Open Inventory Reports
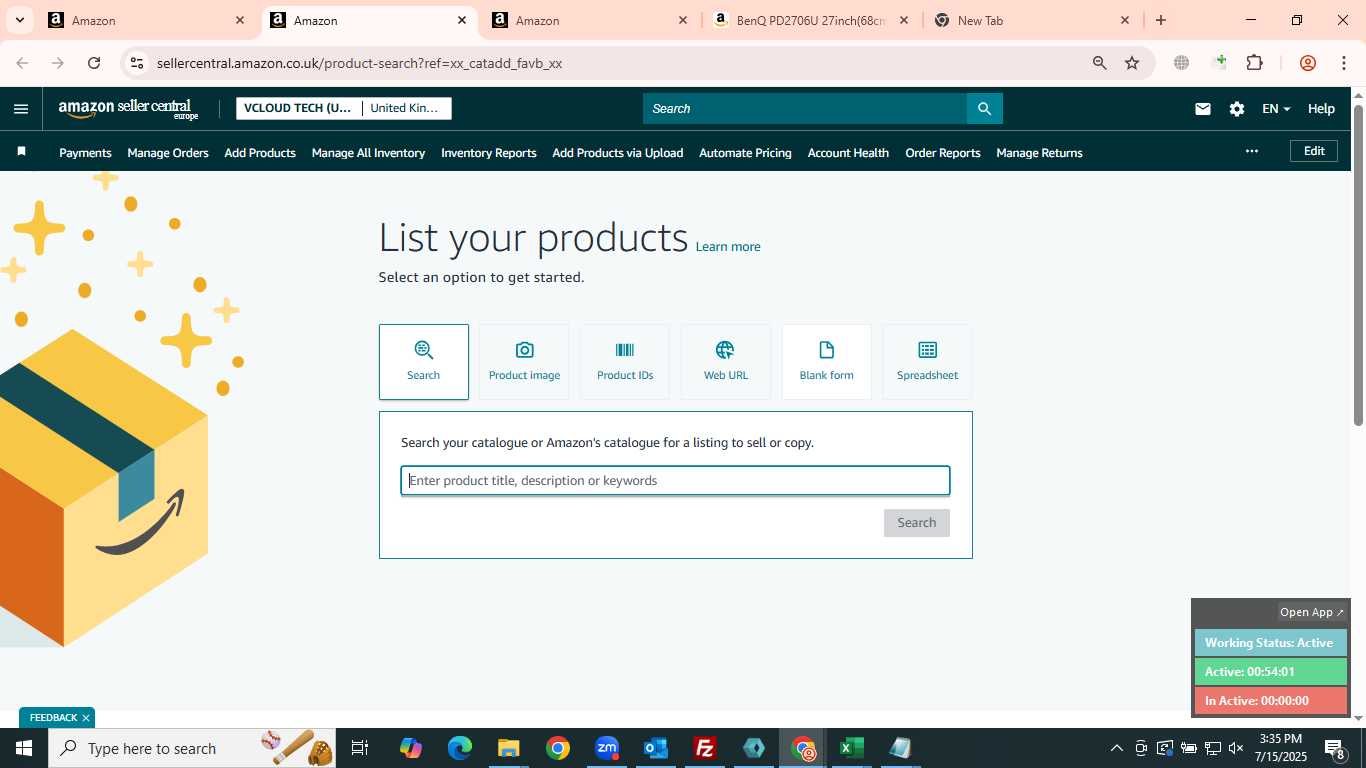This screenshot has height=768, width=1366. pyautogui.click(x=489, y=153)
